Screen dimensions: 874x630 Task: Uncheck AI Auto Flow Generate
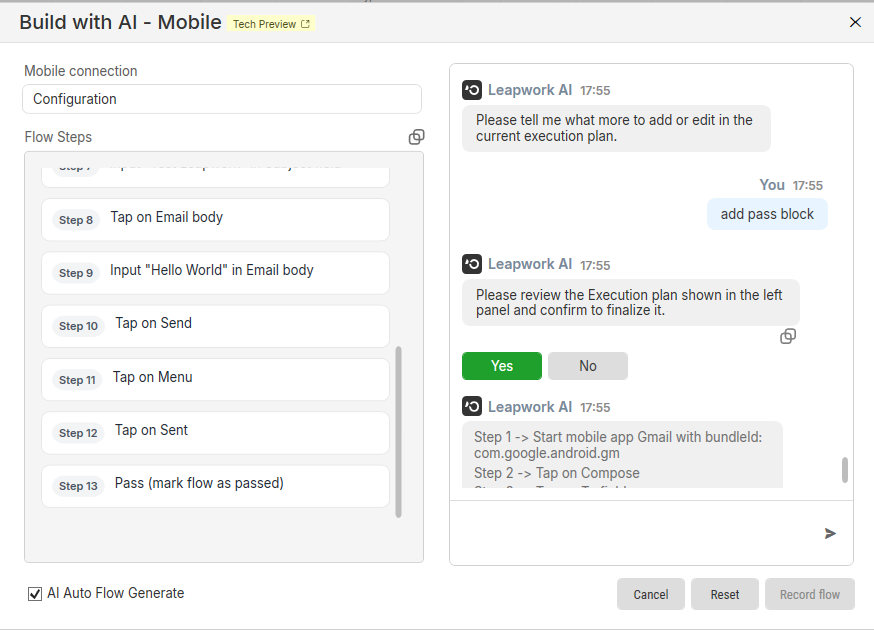pos(35,594)
